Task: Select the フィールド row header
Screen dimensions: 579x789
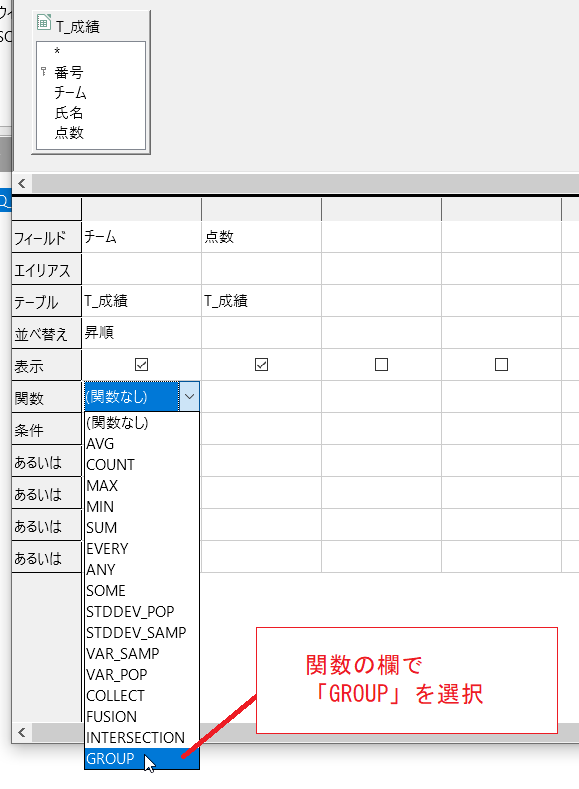Action: point(46,237)
